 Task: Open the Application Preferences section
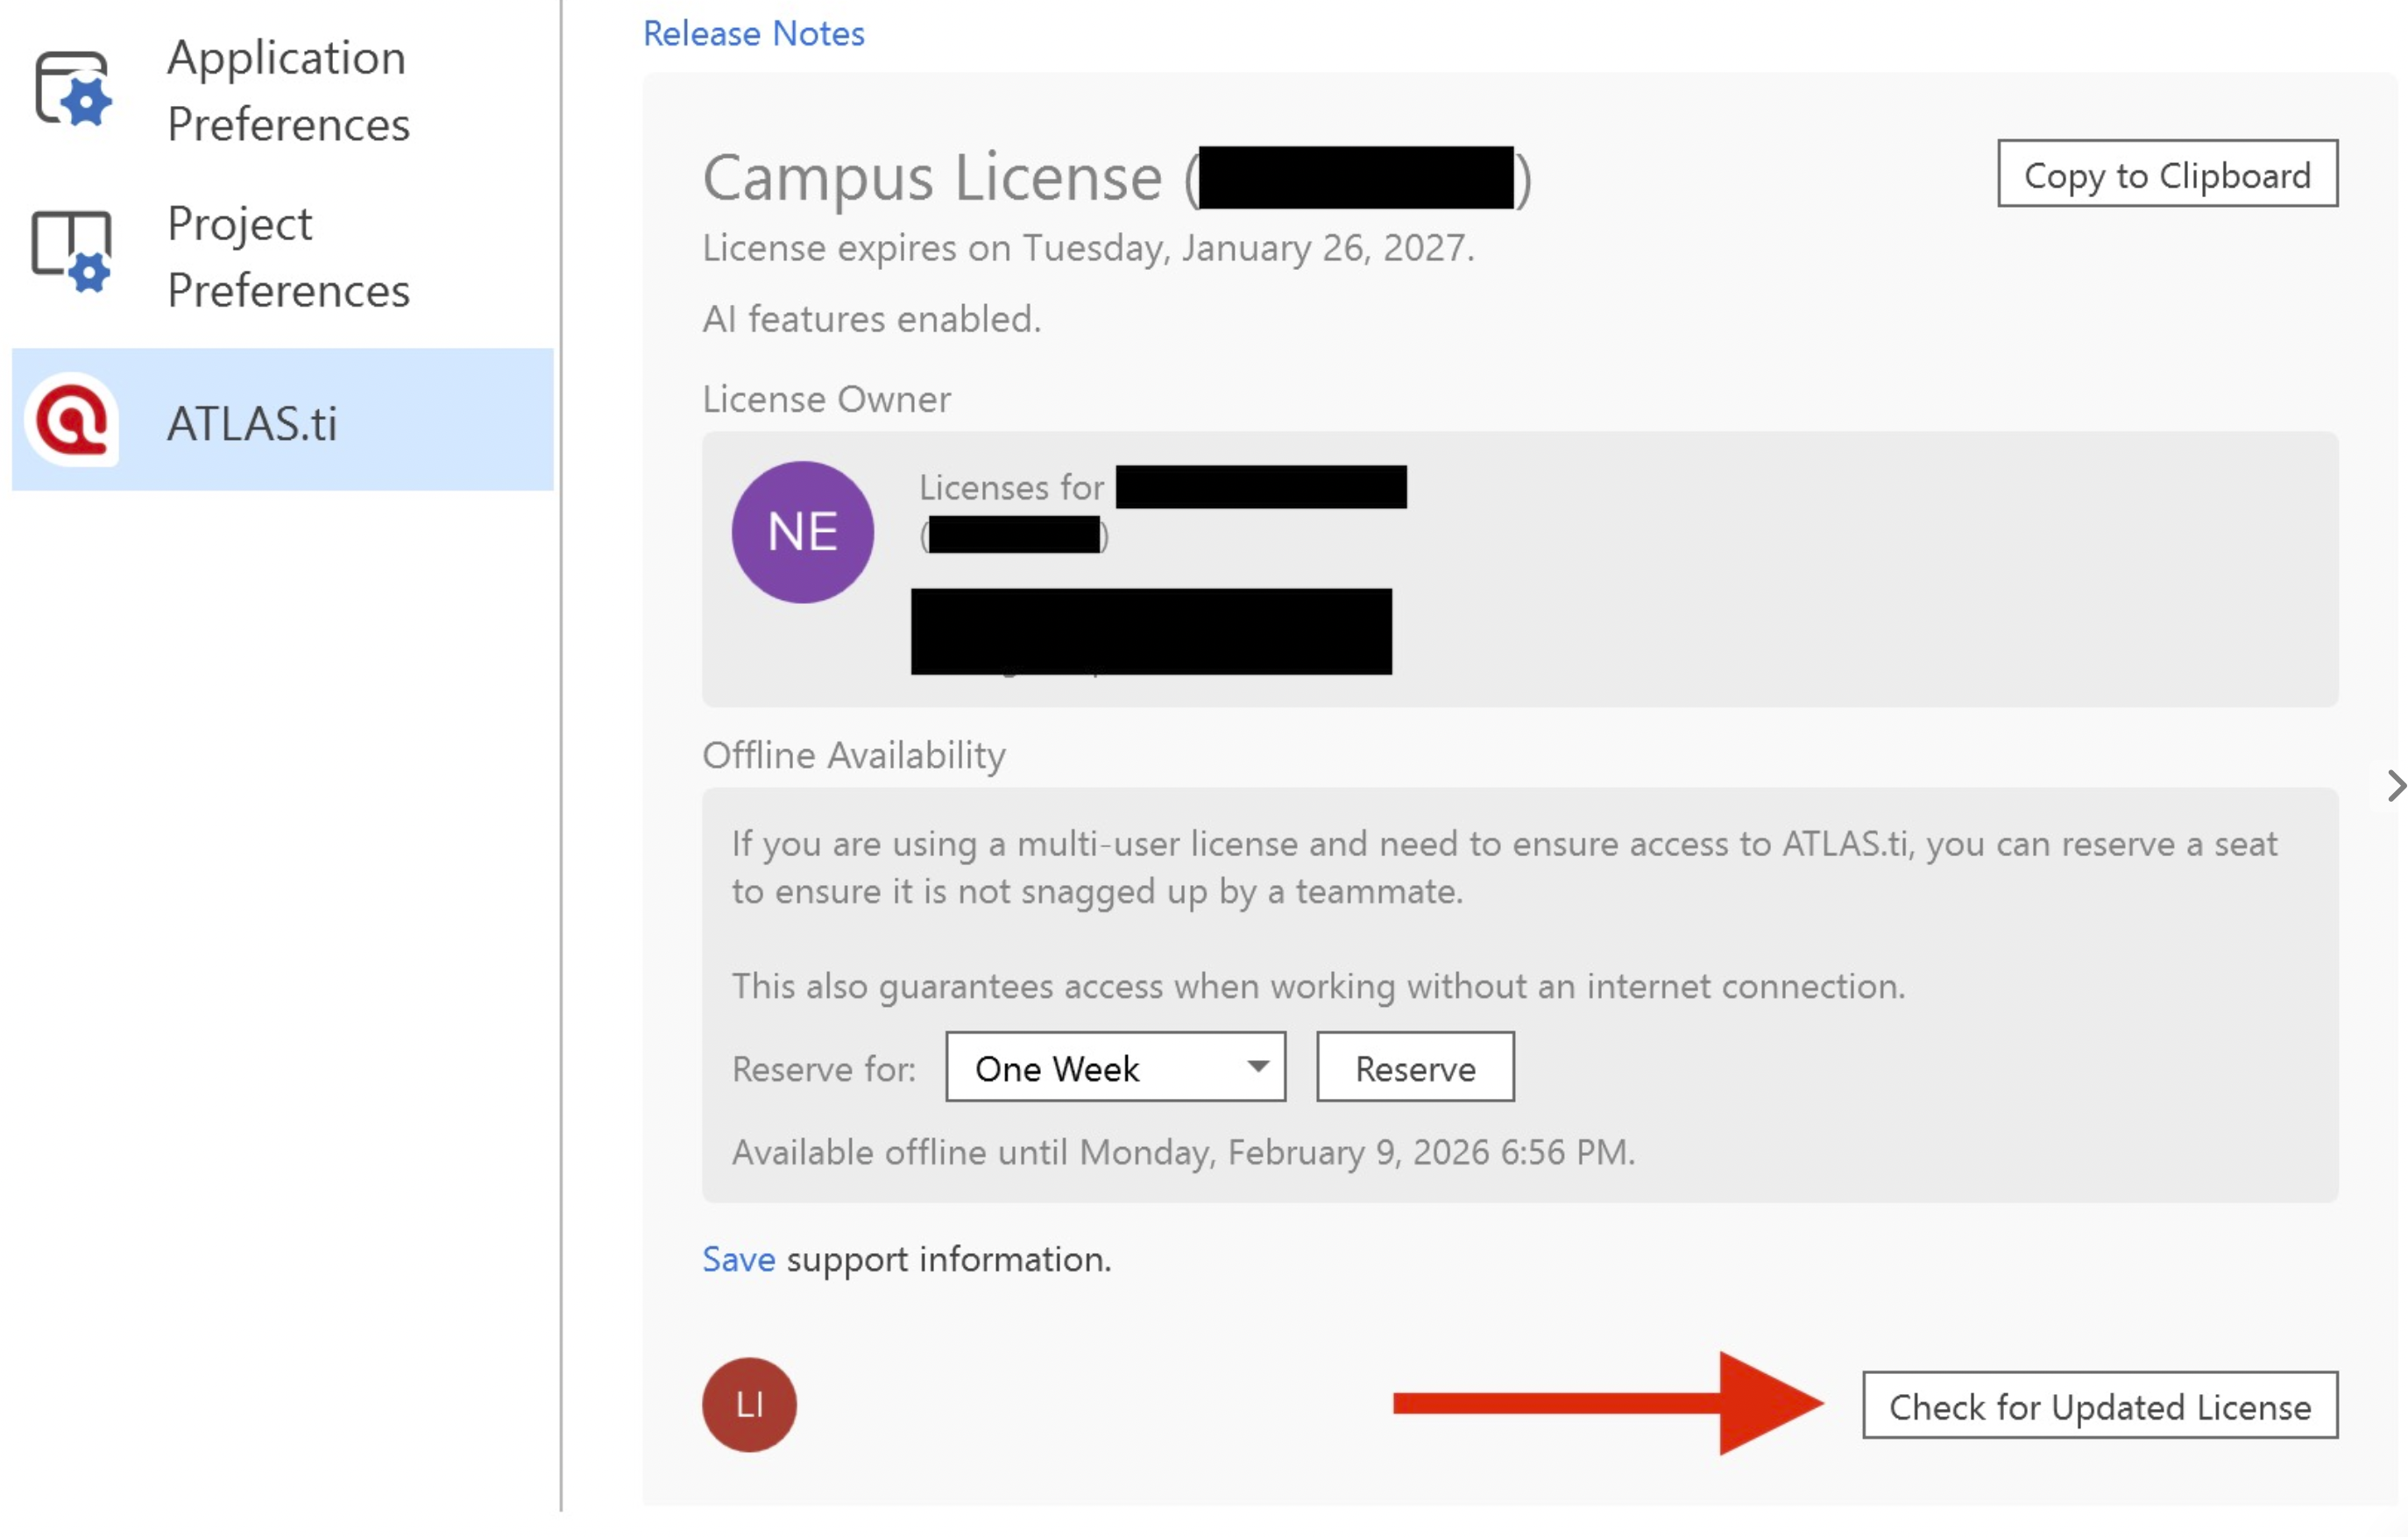coord(288,90)
